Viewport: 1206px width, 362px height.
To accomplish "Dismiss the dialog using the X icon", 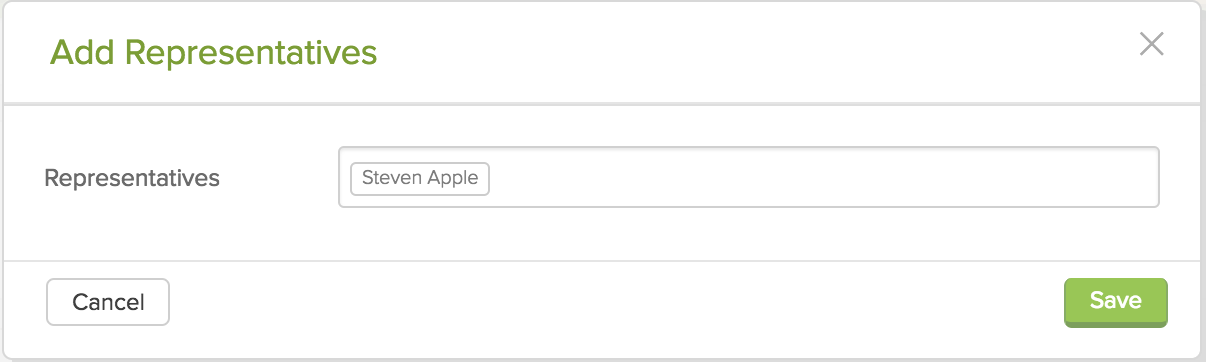I will (x=1152, y=44).
